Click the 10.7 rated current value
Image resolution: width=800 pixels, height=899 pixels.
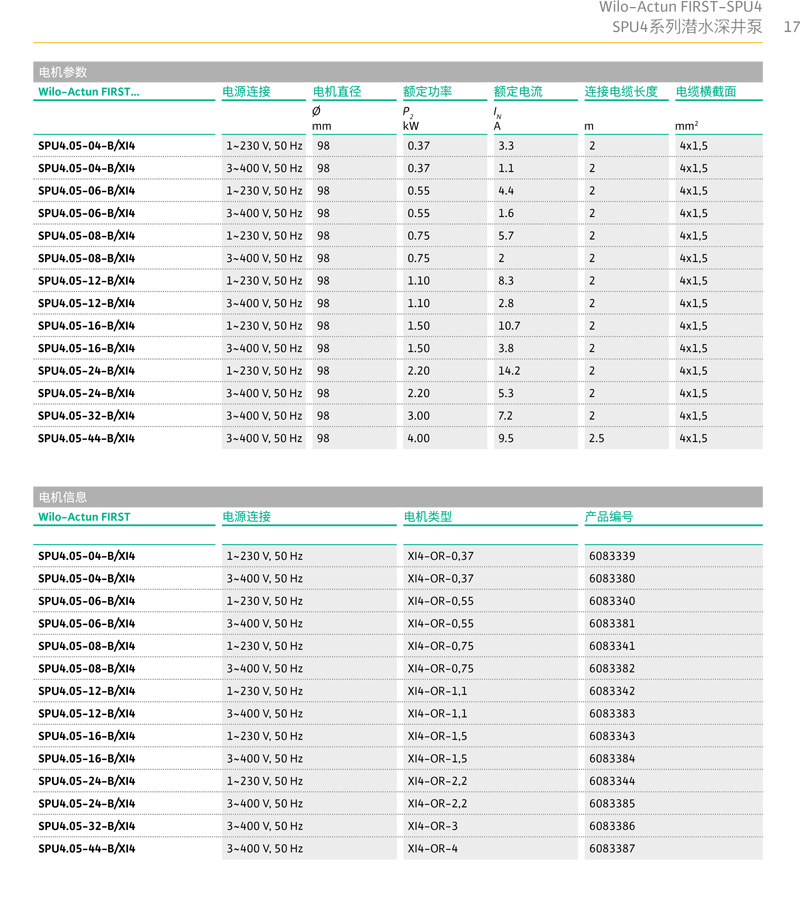509,326
